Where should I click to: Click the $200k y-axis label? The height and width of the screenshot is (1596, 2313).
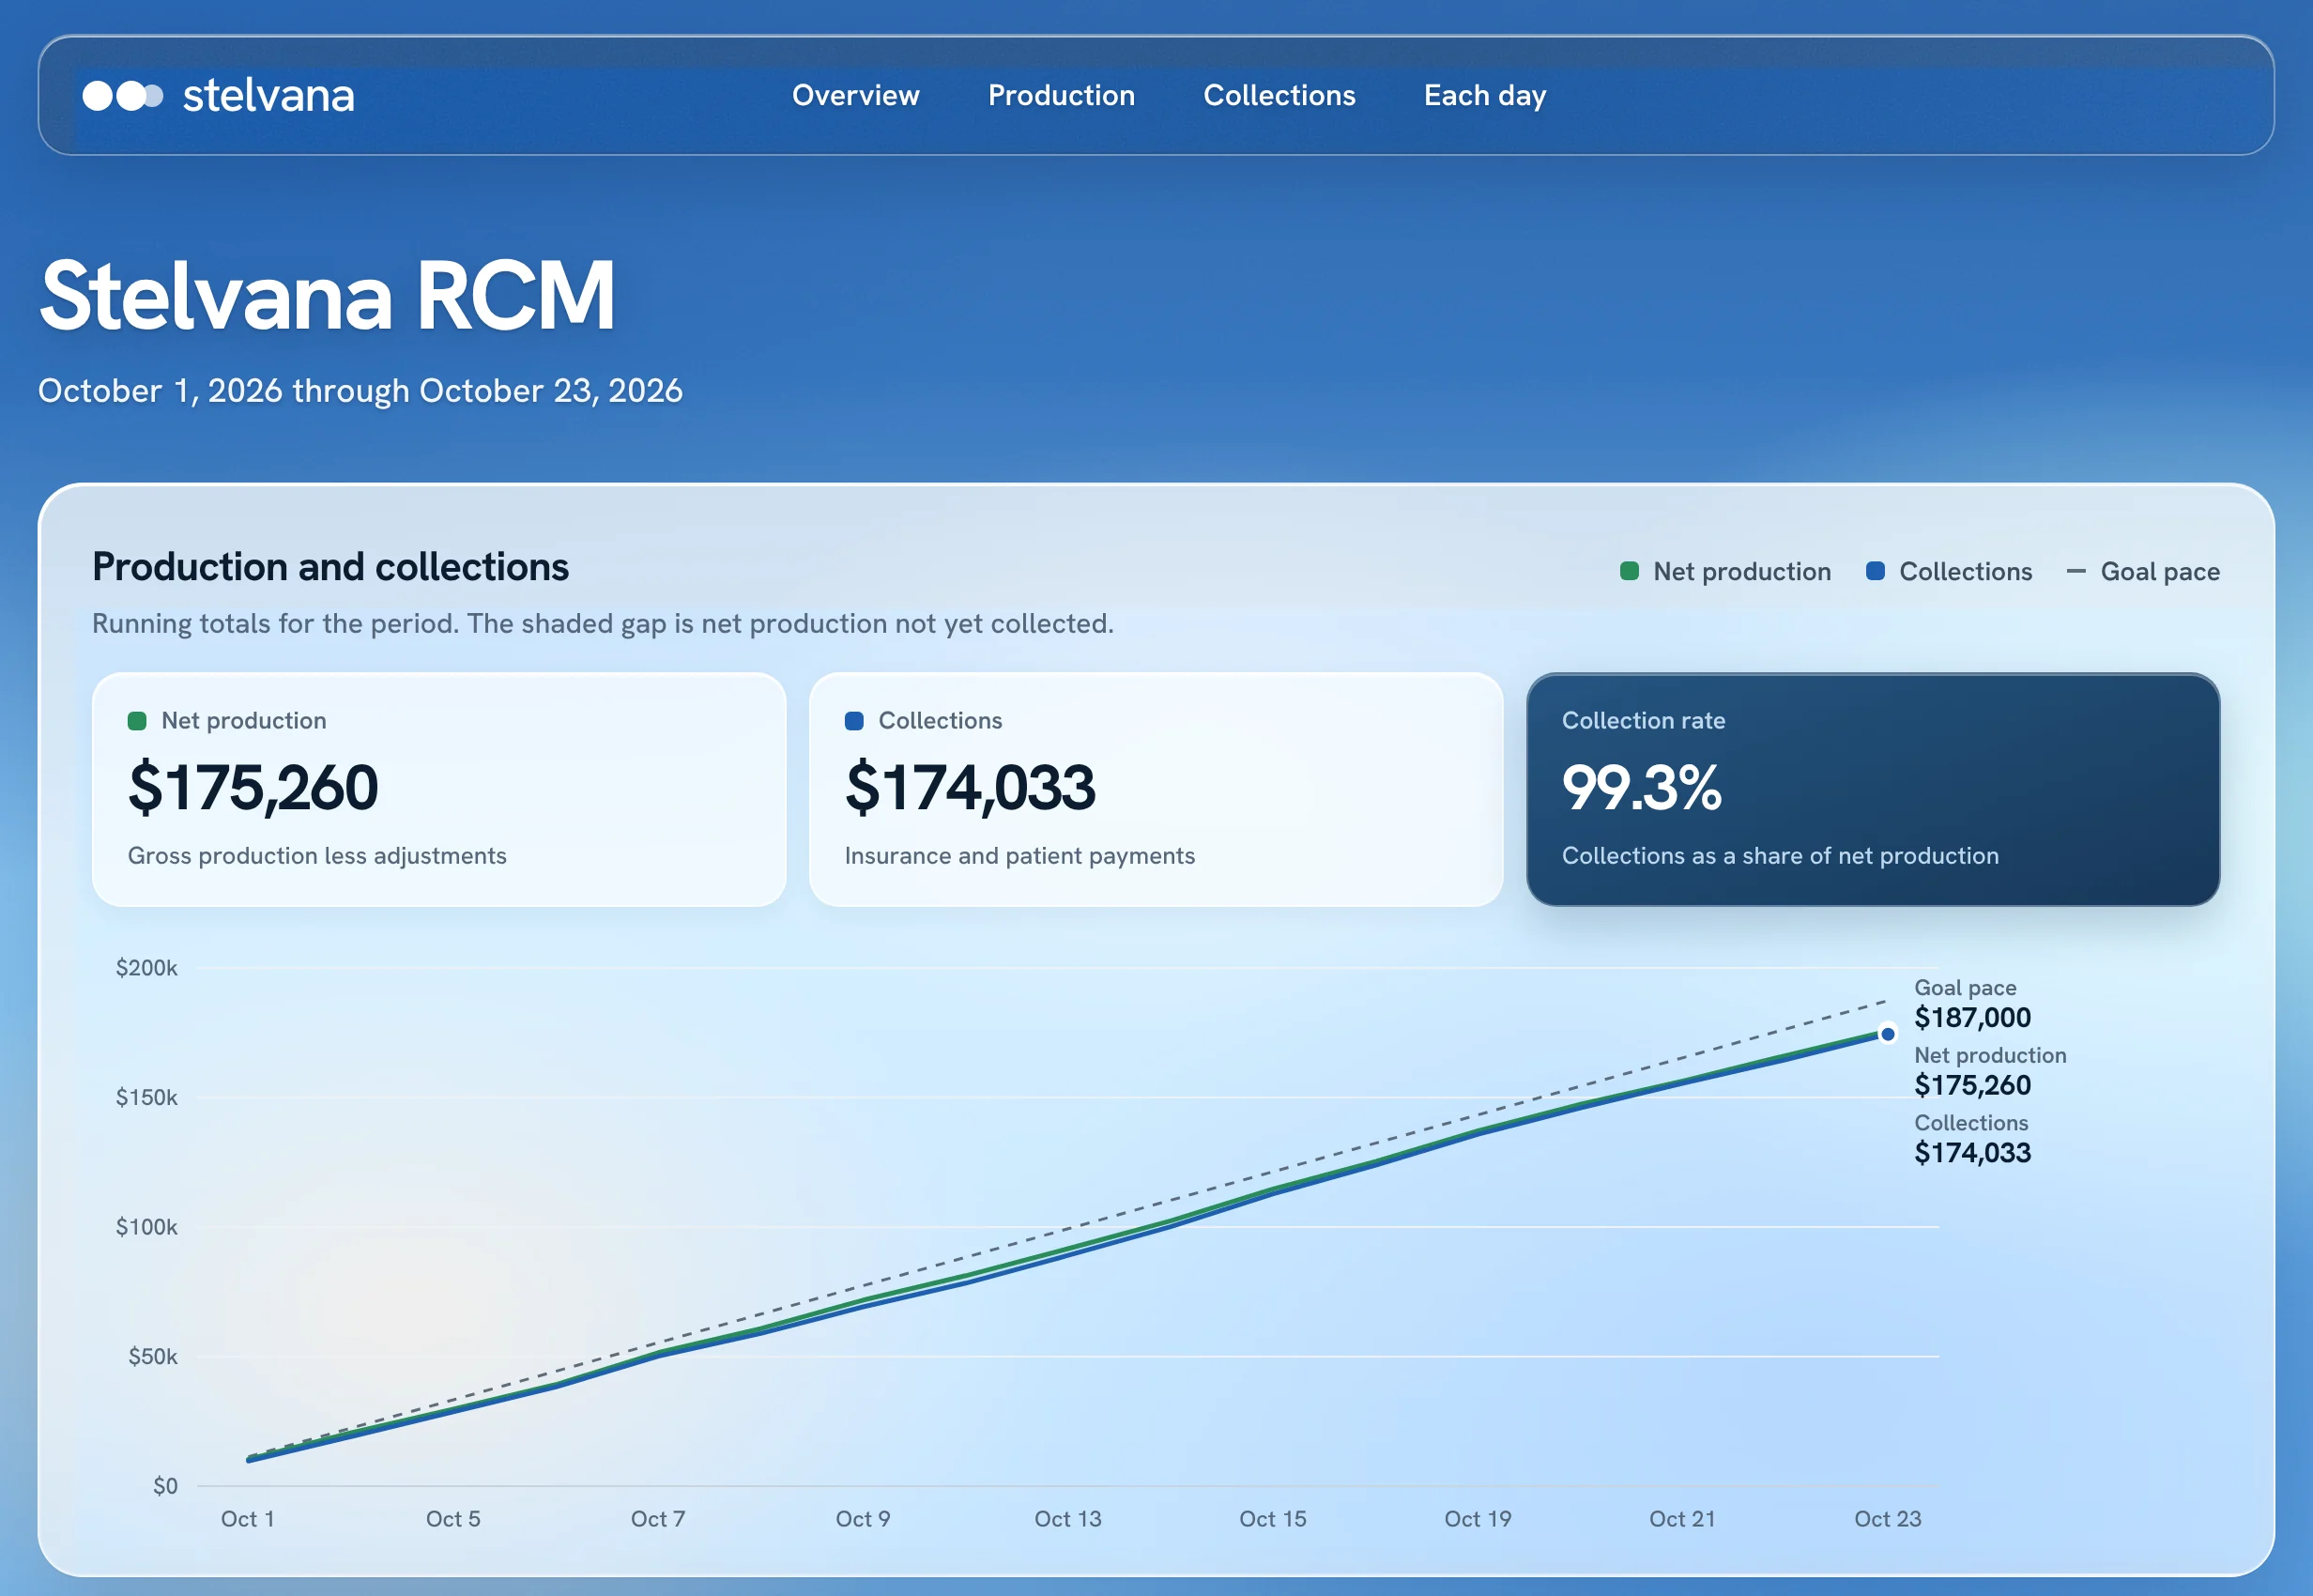[x=146, y=968]
